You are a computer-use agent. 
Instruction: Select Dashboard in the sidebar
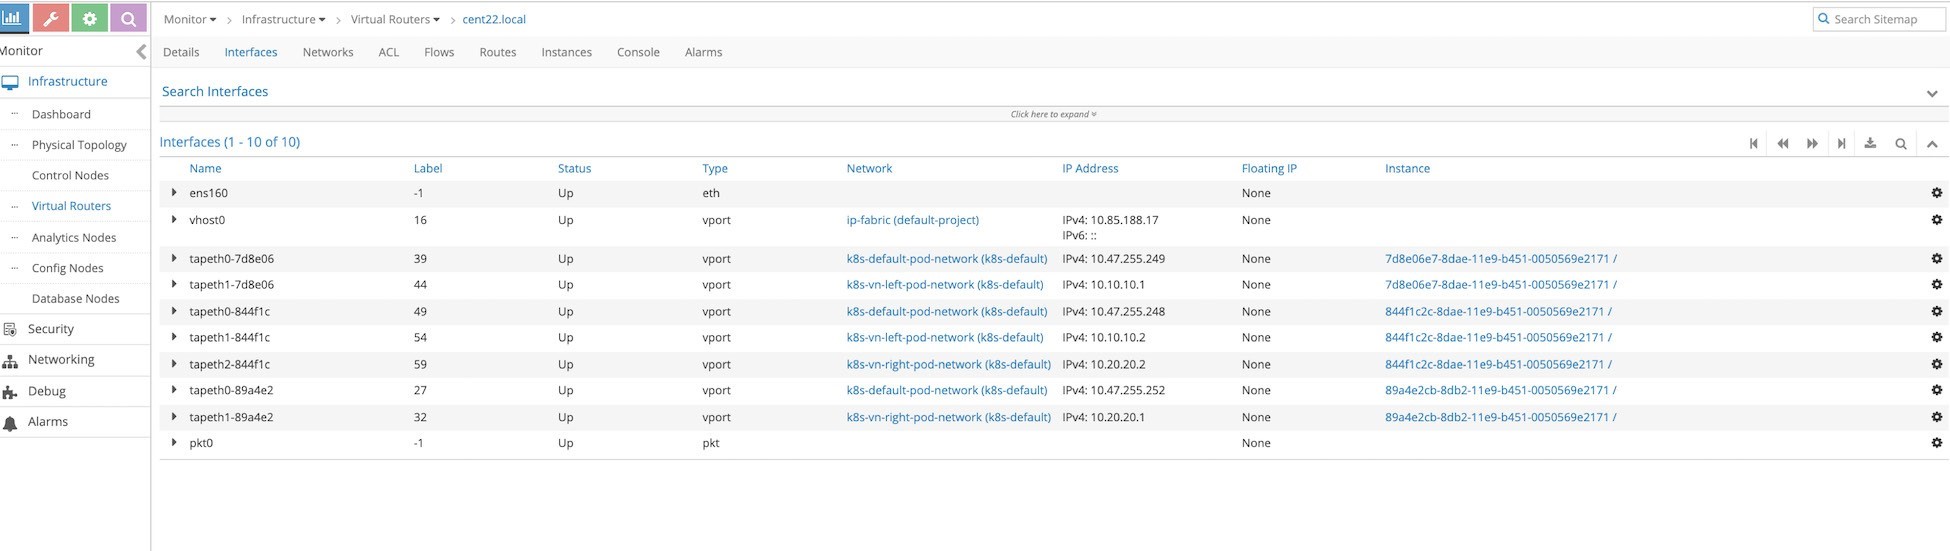61,114
